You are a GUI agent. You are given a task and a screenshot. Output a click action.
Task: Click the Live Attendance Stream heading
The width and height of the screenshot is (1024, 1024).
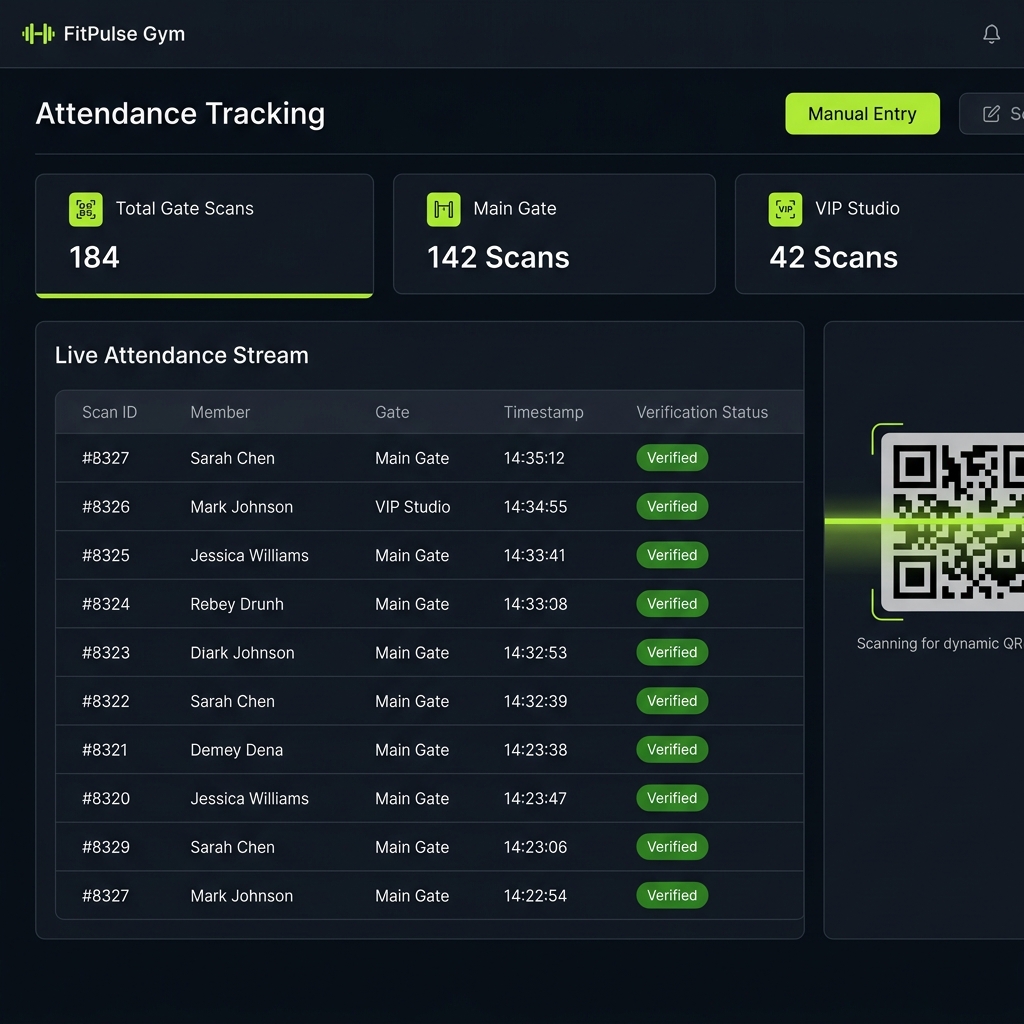click(x=182, y=355)
